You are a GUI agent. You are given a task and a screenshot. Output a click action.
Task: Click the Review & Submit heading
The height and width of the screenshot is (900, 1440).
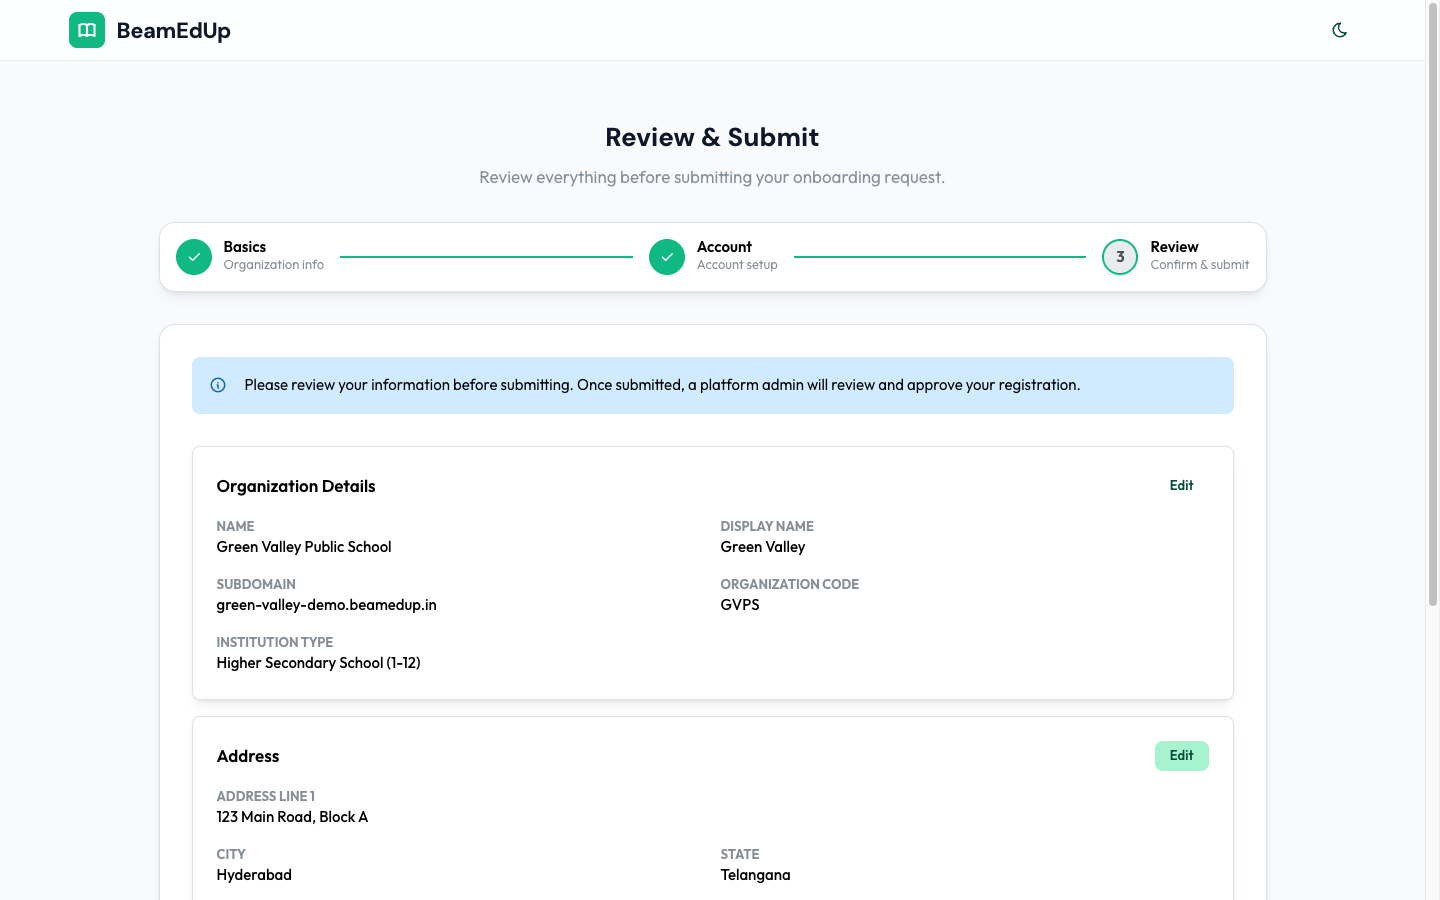tap(712, 137)
